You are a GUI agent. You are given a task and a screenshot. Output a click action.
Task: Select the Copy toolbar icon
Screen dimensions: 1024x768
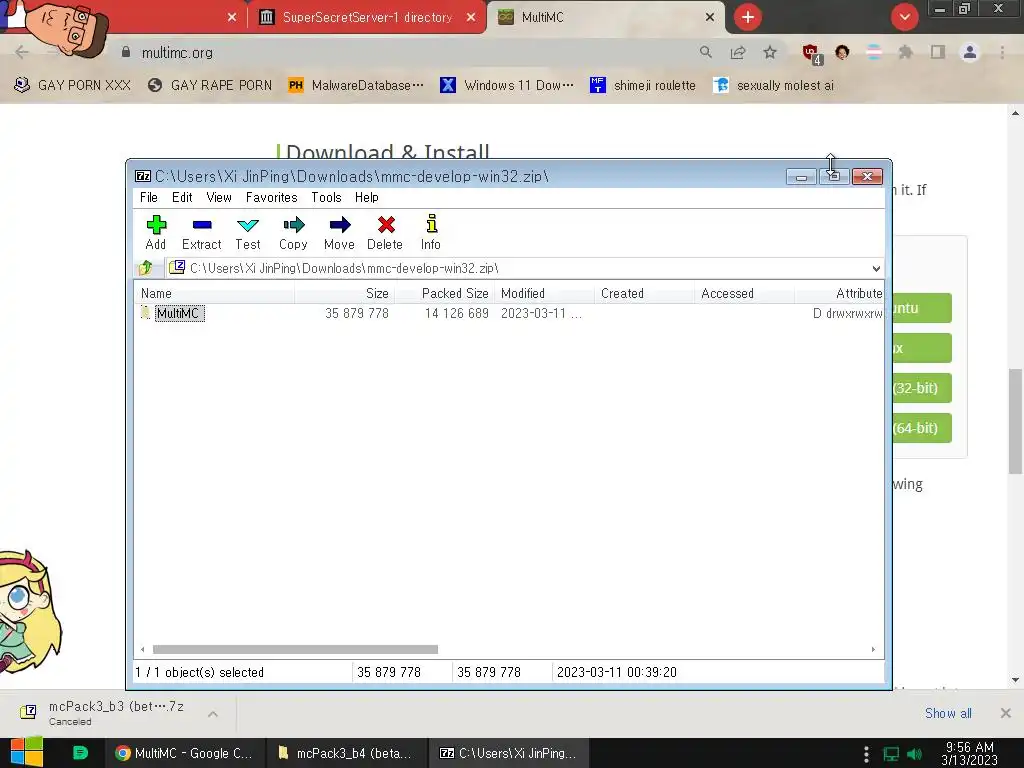pos(293,232)
